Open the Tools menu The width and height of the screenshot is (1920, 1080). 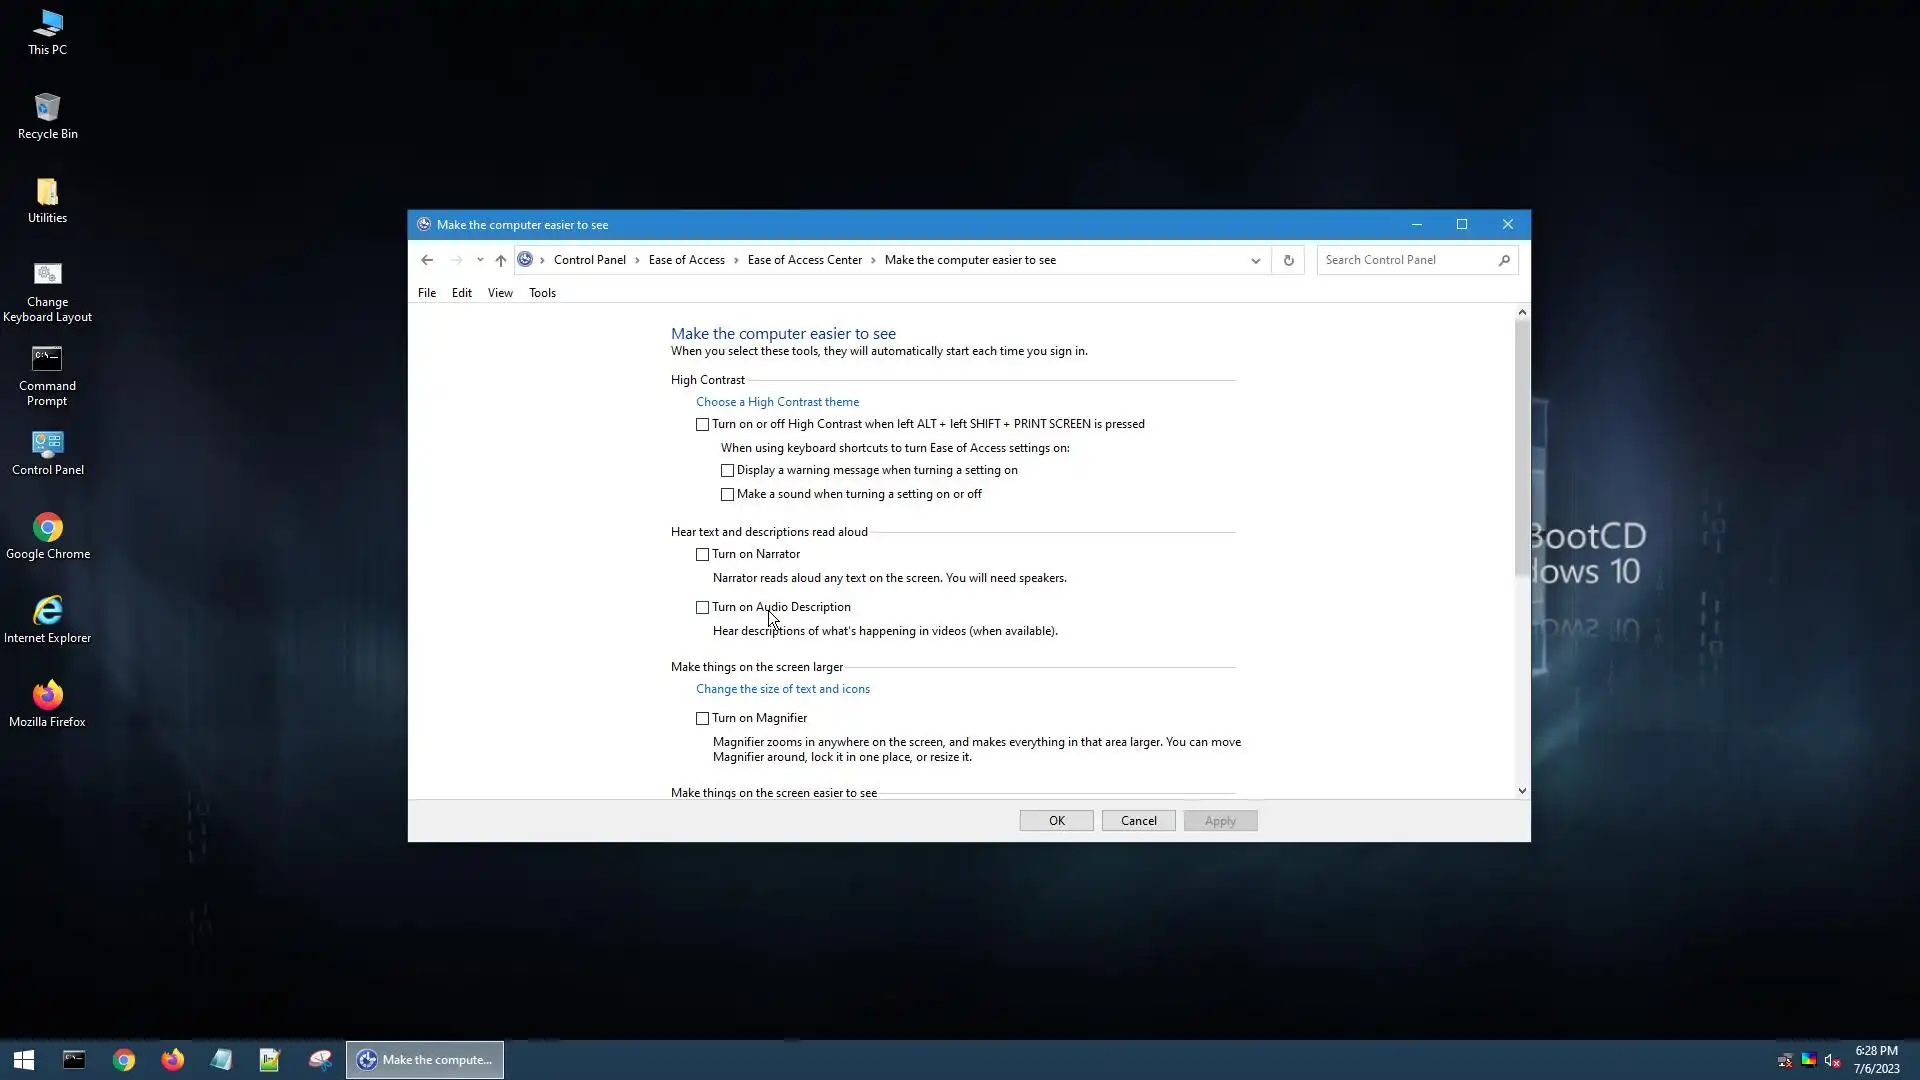click(542, 293)
